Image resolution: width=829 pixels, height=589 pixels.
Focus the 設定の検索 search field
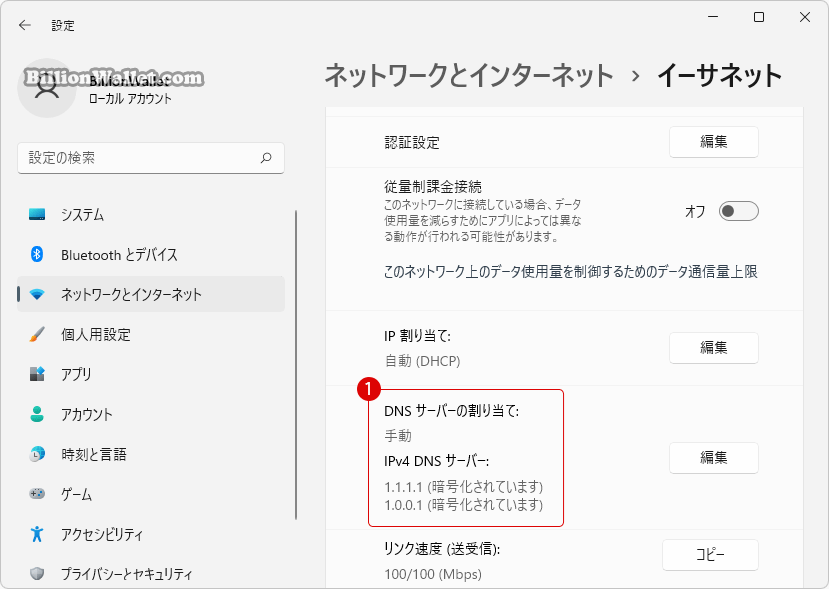point(151,158)
